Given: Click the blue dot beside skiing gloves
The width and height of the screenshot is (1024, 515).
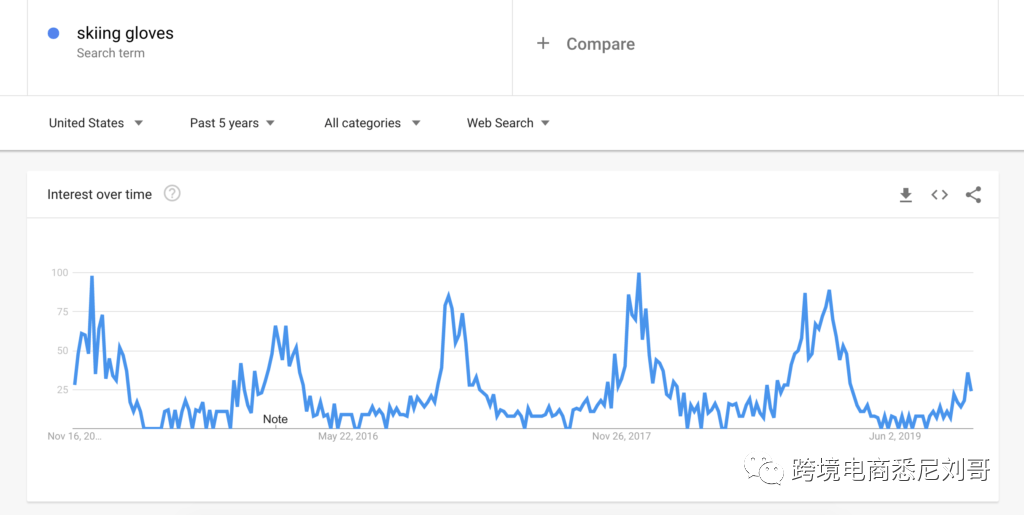Looking at the screenshot, I should pyautogui.click(x=54, y=33).
